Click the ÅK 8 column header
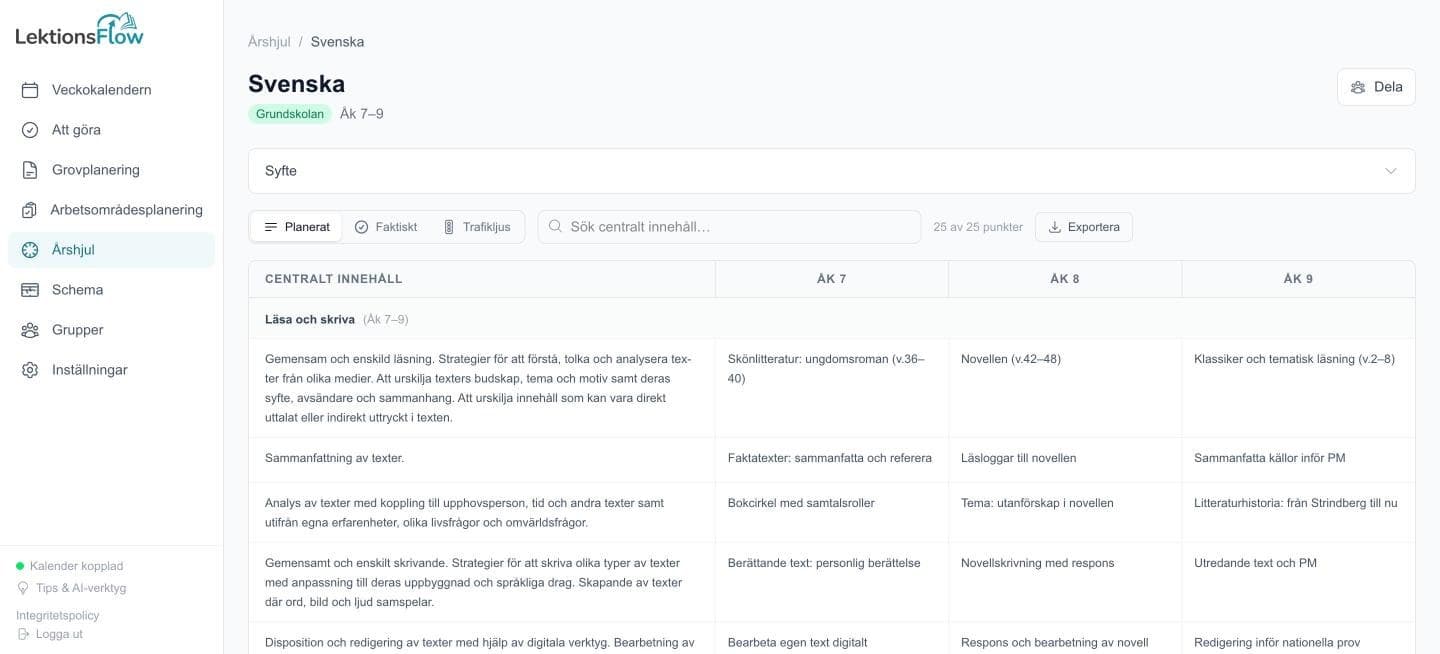The height and width of the screenshot is (654, 1440). click(1065, 279)
